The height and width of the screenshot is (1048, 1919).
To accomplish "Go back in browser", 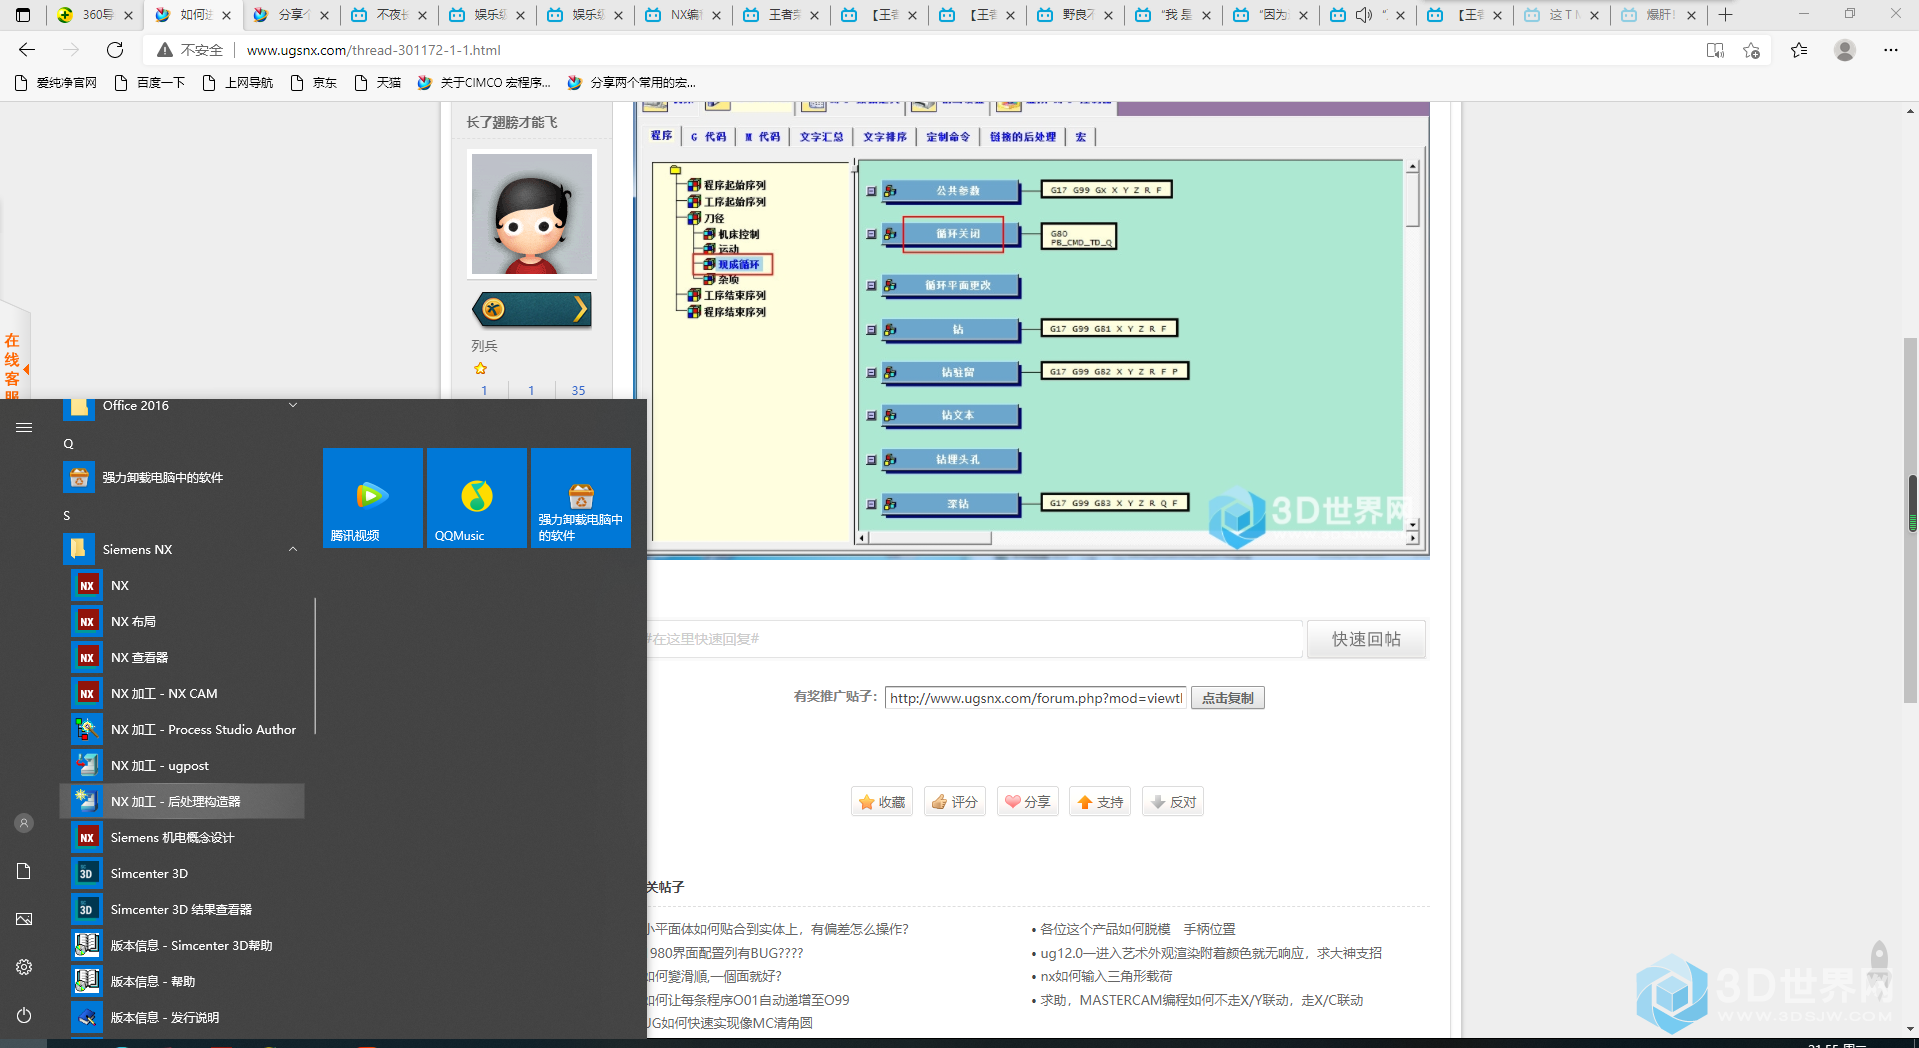I will click(27, 50).
